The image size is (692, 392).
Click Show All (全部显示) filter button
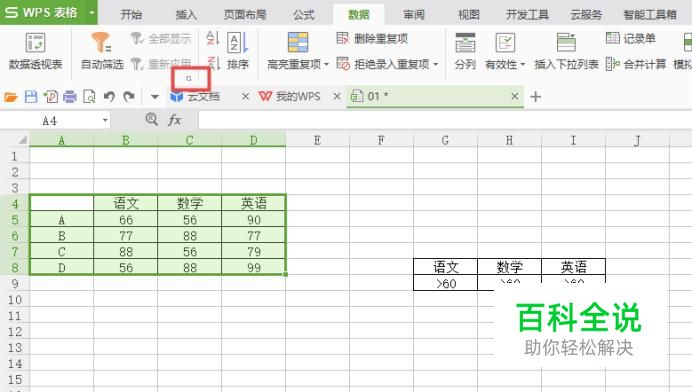click(x=161, y=39)
